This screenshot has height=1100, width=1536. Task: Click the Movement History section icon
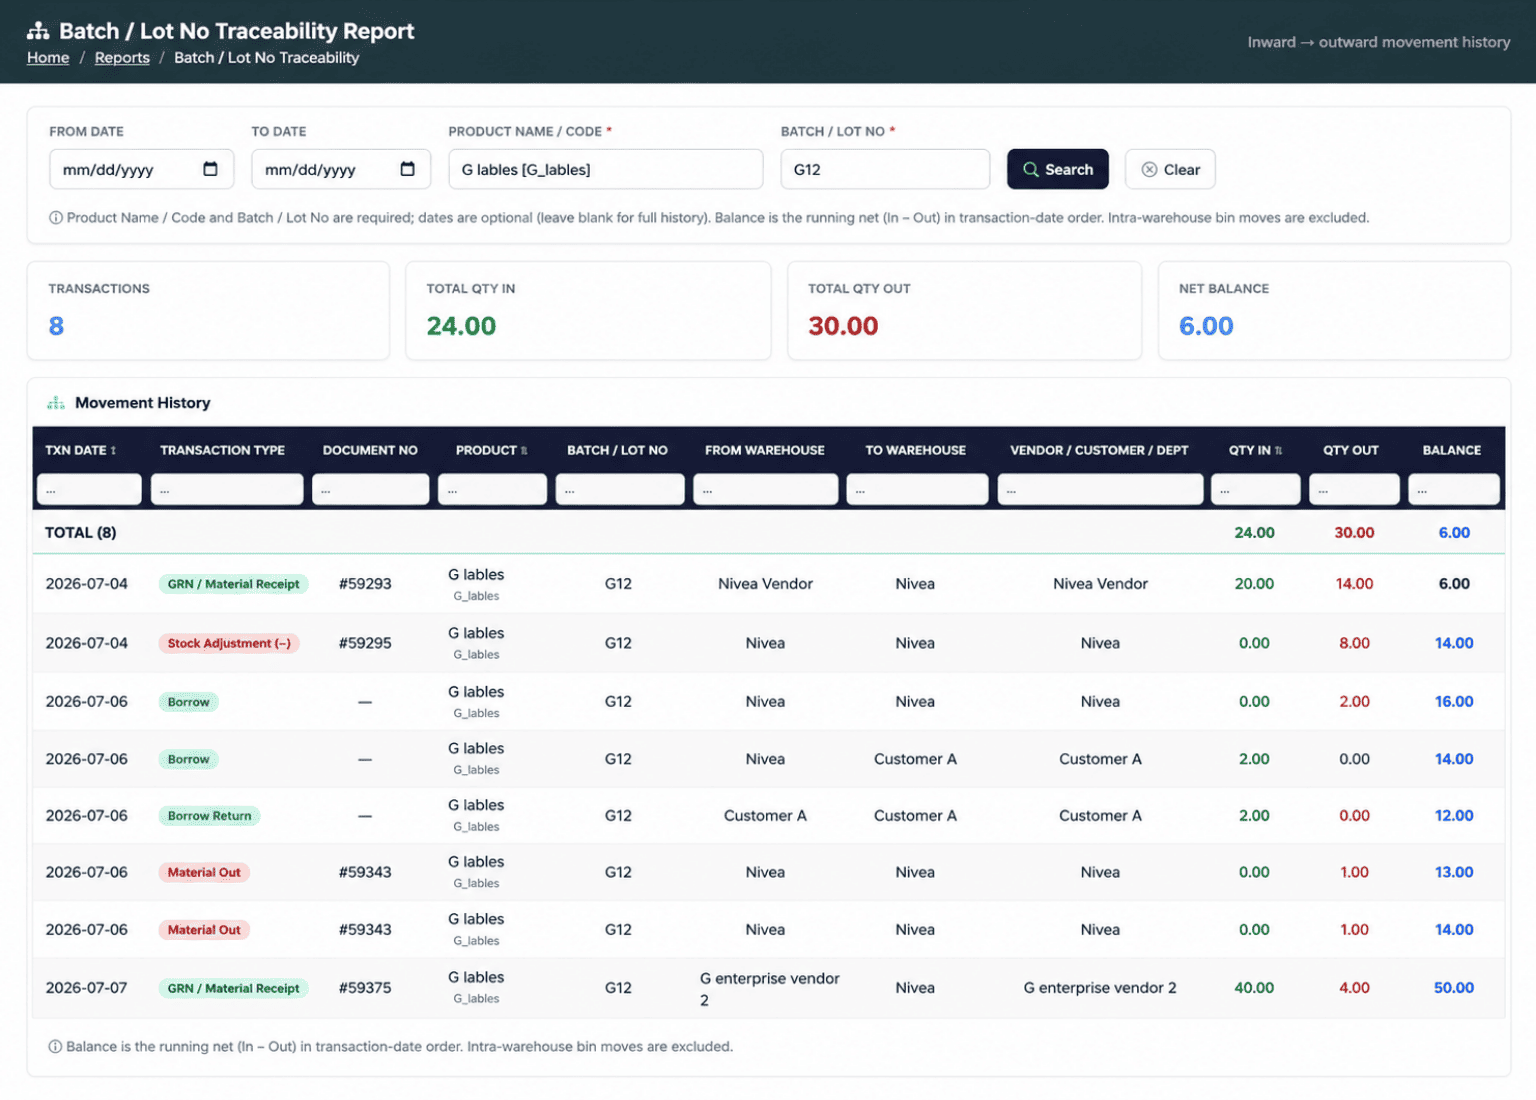[56, 403]
